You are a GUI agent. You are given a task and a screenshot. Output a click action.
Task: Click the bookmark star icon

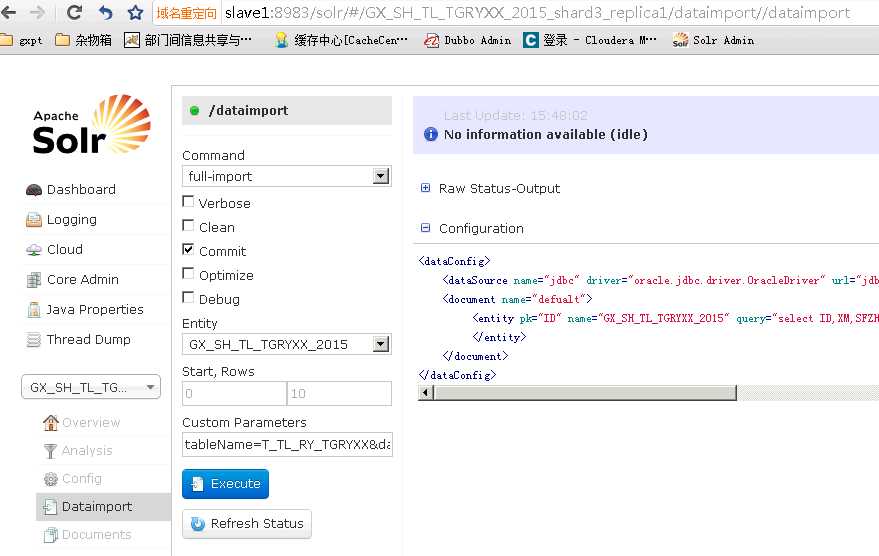pos(135,13)
